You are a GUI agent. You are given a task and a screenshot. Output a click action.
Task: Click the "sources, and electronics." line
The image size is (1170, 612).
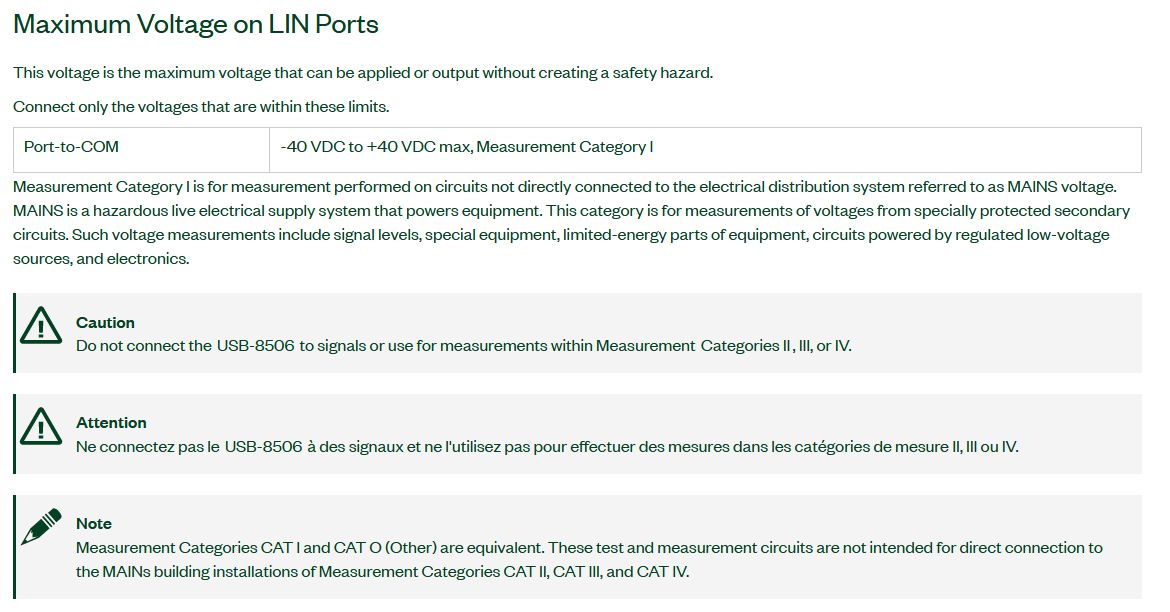click(101, 259)
